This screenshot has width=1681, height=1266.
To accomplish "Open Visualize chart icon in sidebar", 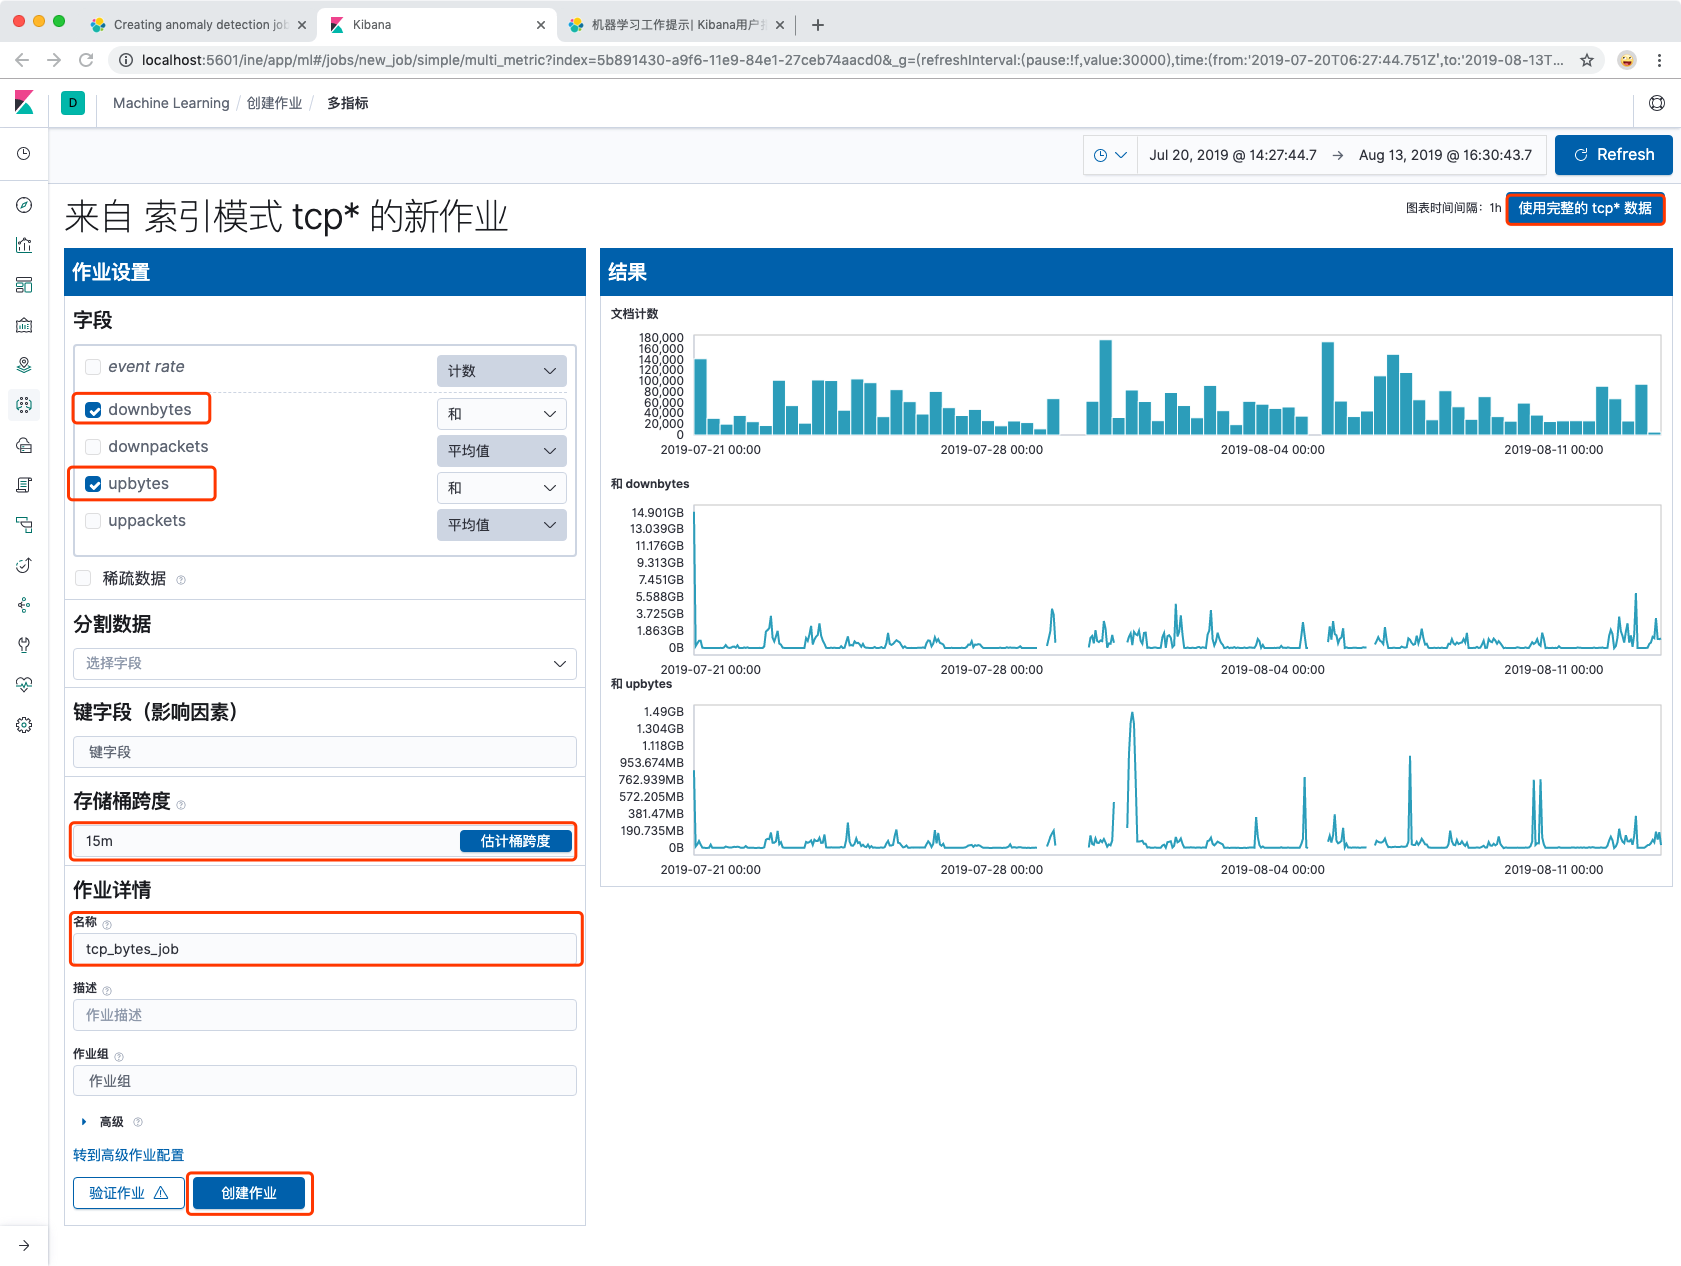I will pyautogui.click(x=24, y=245).
